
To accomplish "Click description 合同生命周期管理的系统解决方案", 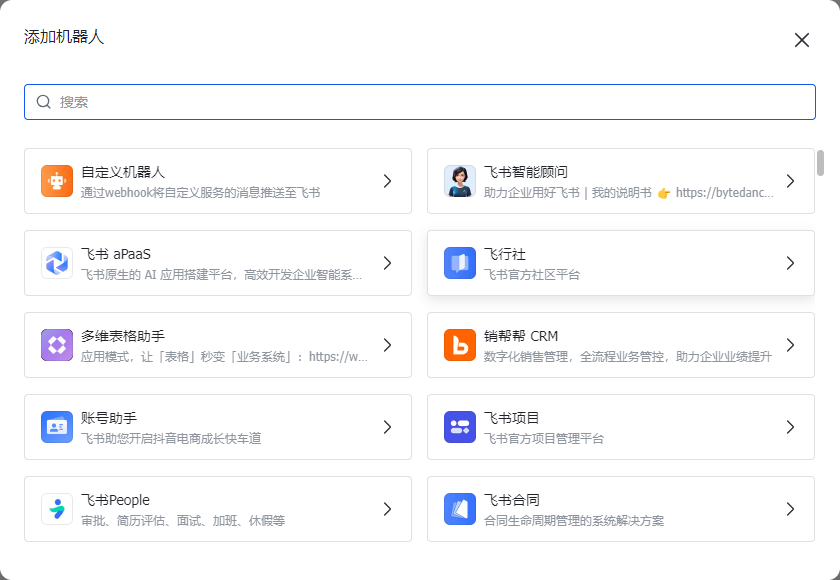I will pyautogui.click(x=574, y=521).
